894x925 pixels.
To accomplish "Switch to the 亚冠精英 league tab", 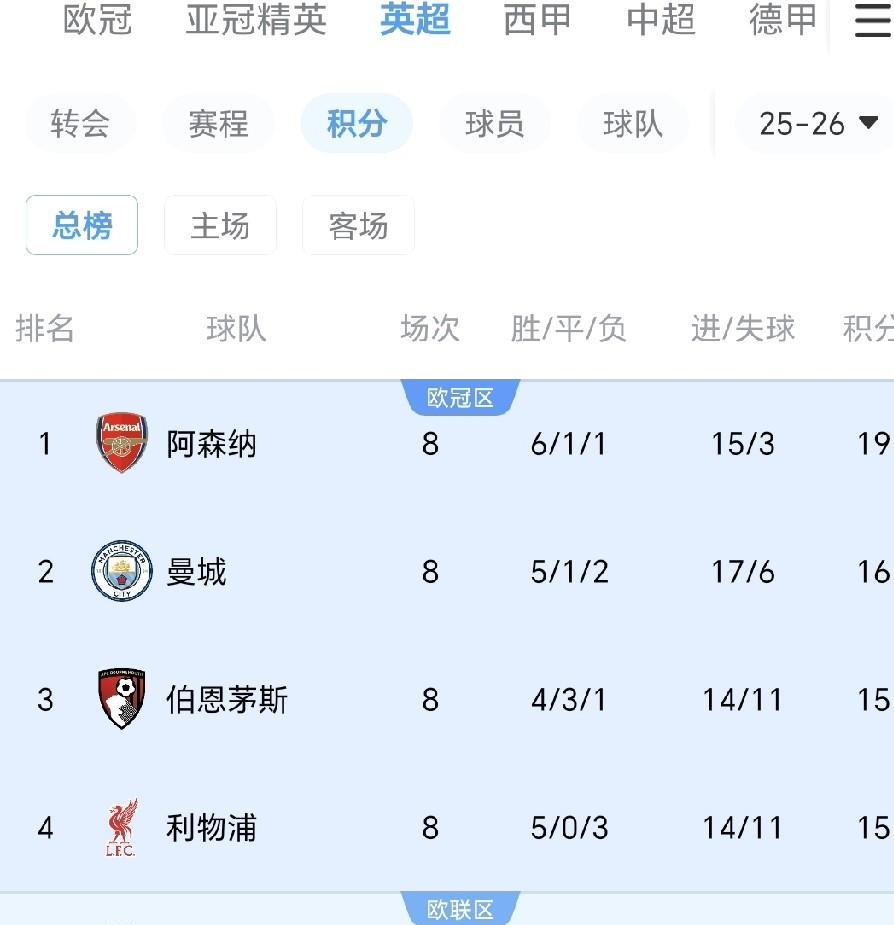I will pos(256,20).
